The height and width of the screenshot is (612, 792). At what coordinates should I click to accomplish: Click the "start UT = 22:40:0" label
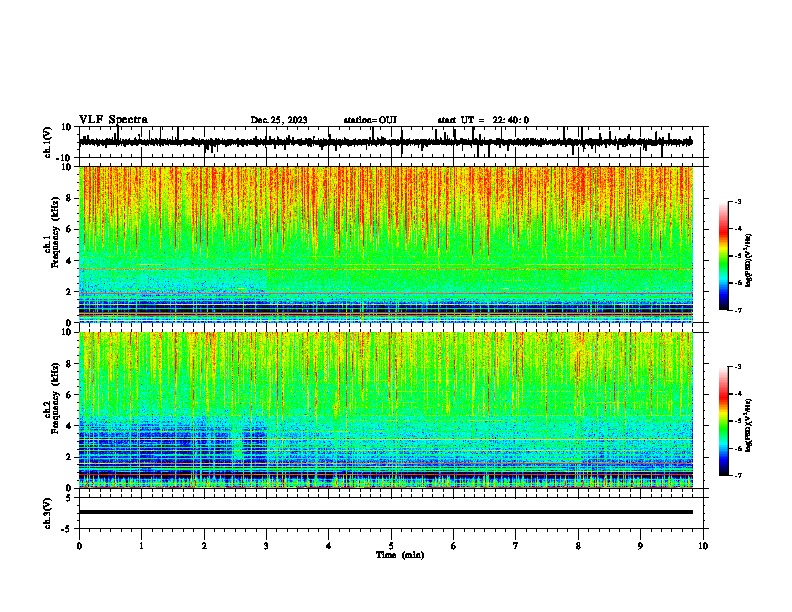click(483, 120)
